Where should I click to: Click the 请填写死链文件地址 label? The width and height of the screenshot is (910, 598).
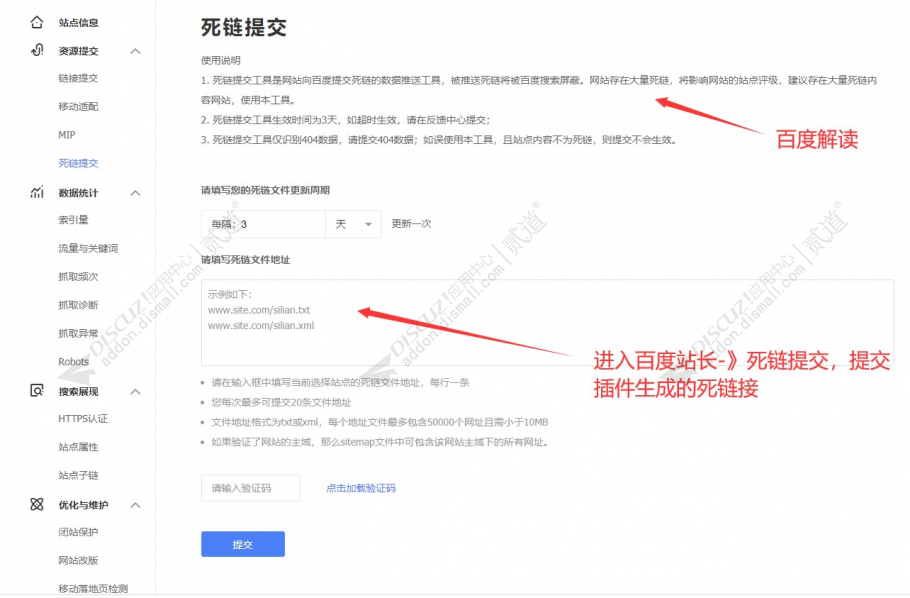pyautogui.click(x=245, y=260)
